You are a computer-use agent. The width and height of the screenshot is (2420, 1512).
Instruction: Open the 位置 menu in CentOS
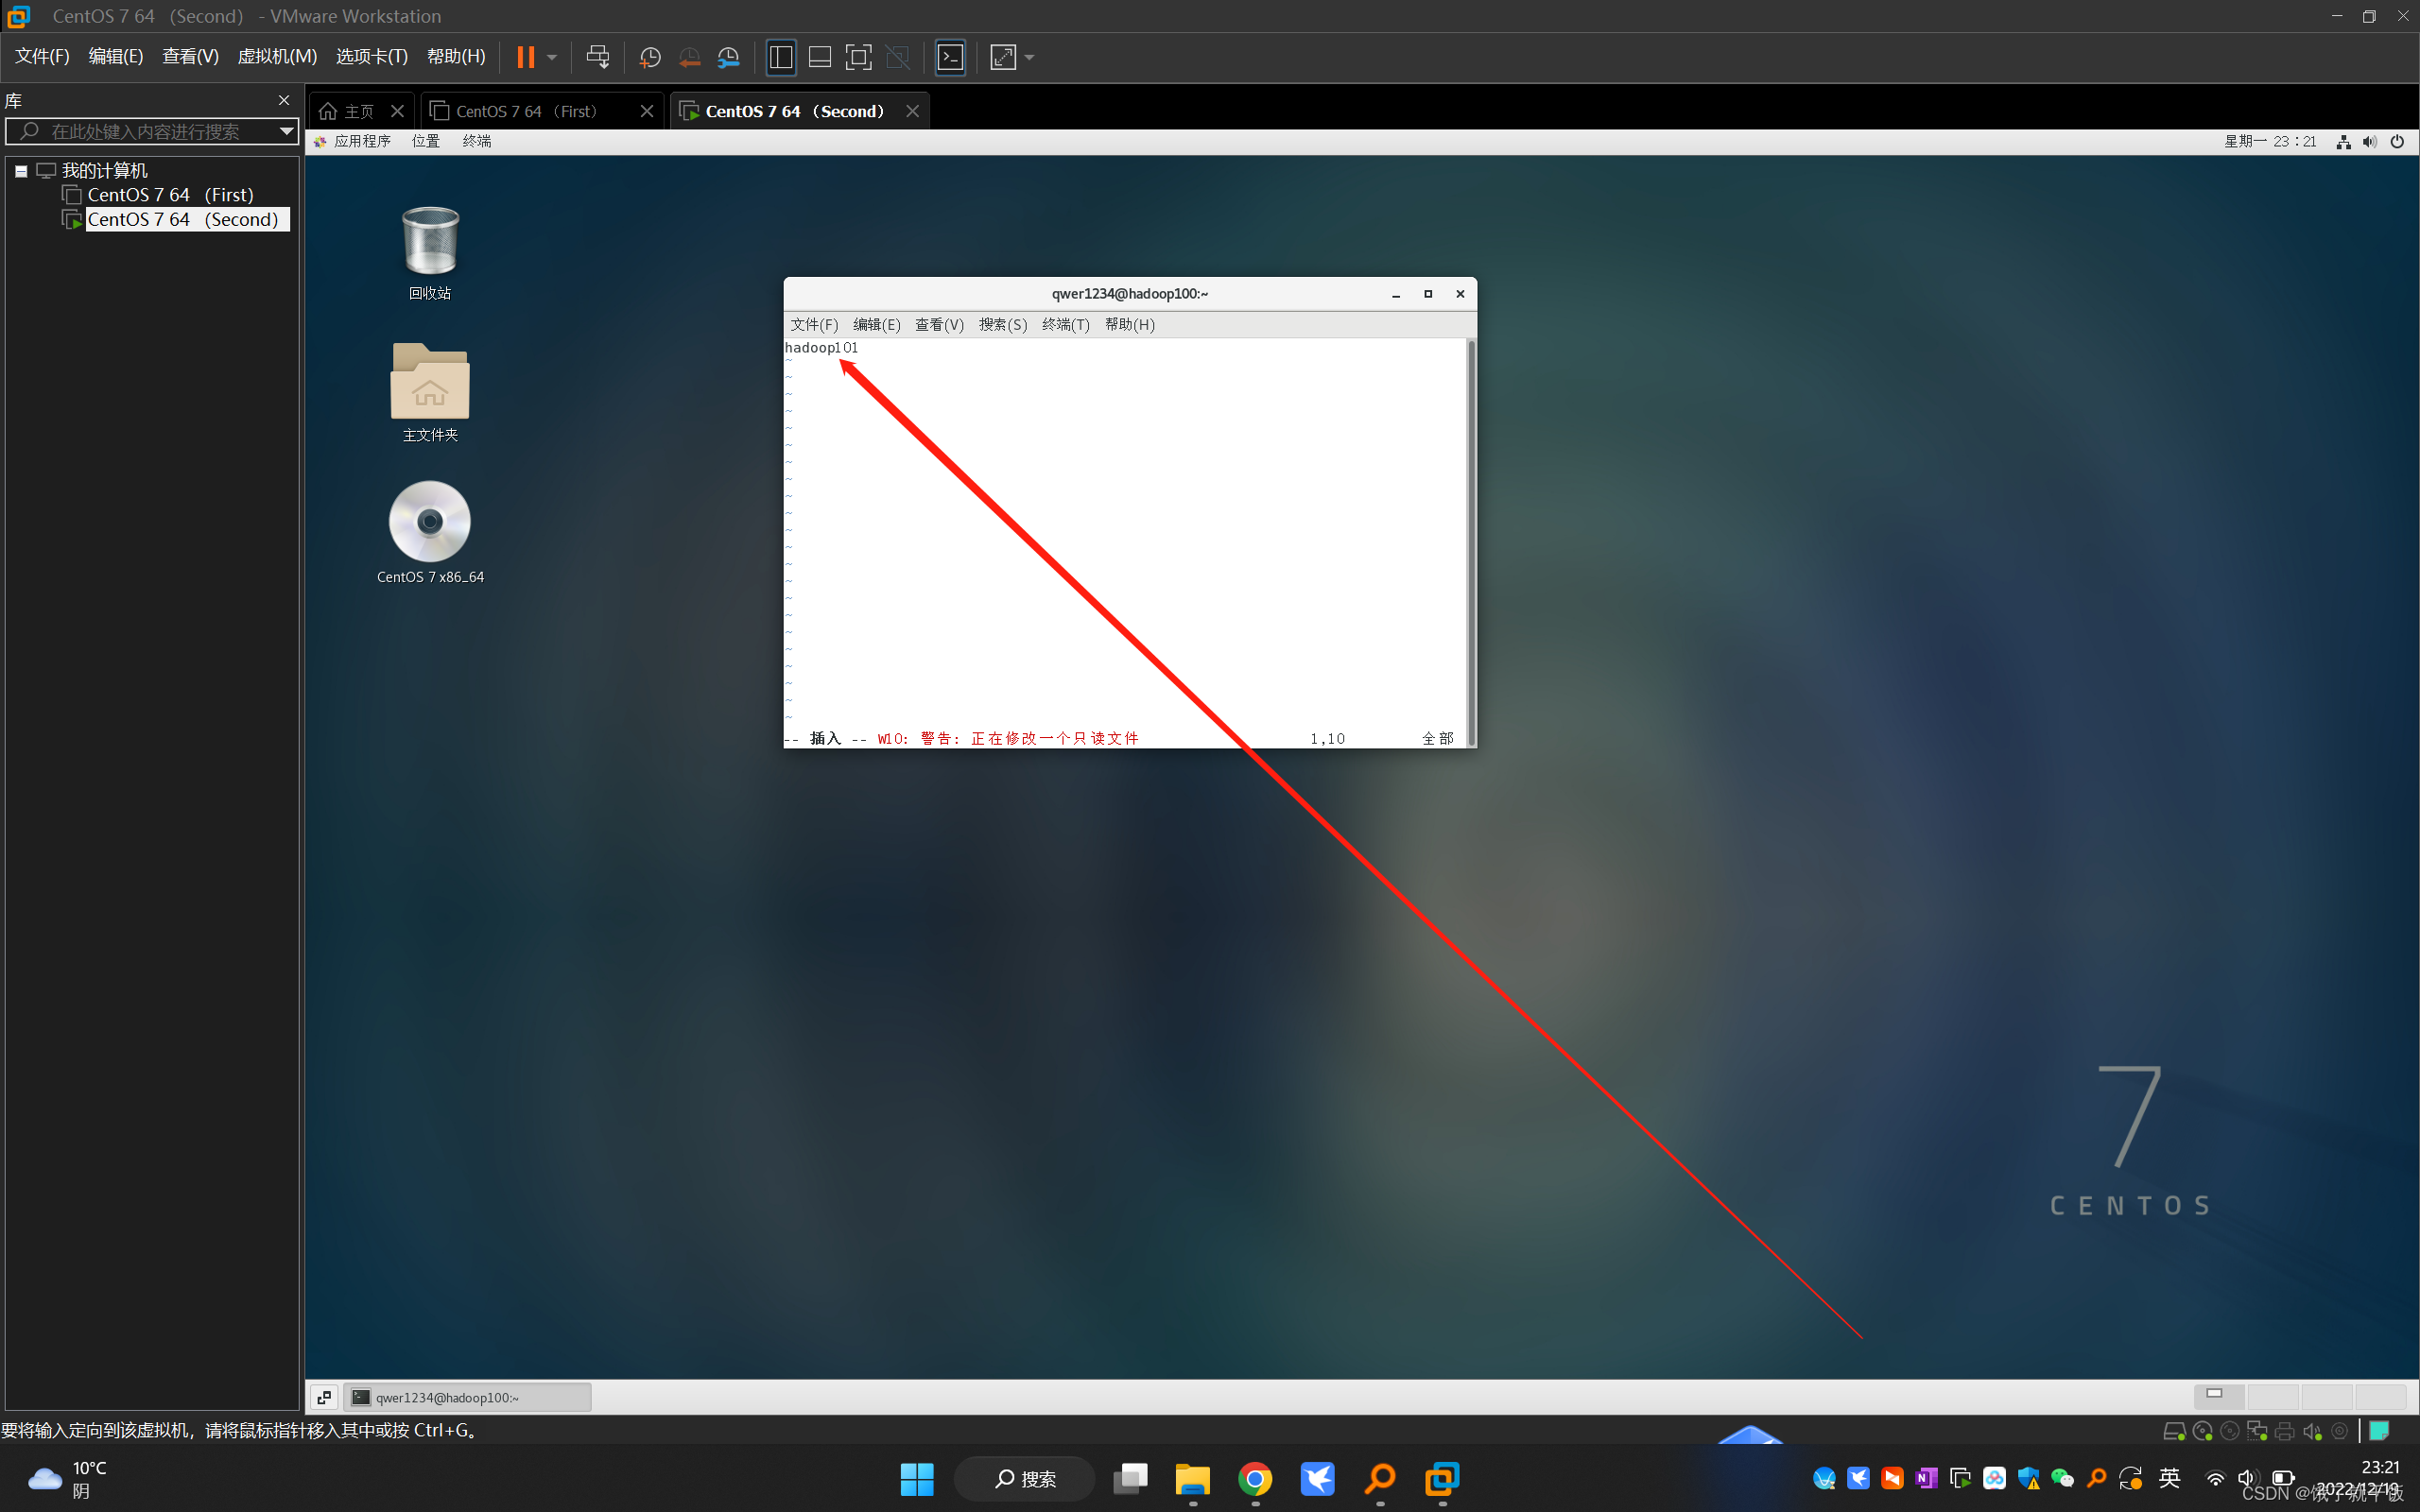tap(426, 141)
